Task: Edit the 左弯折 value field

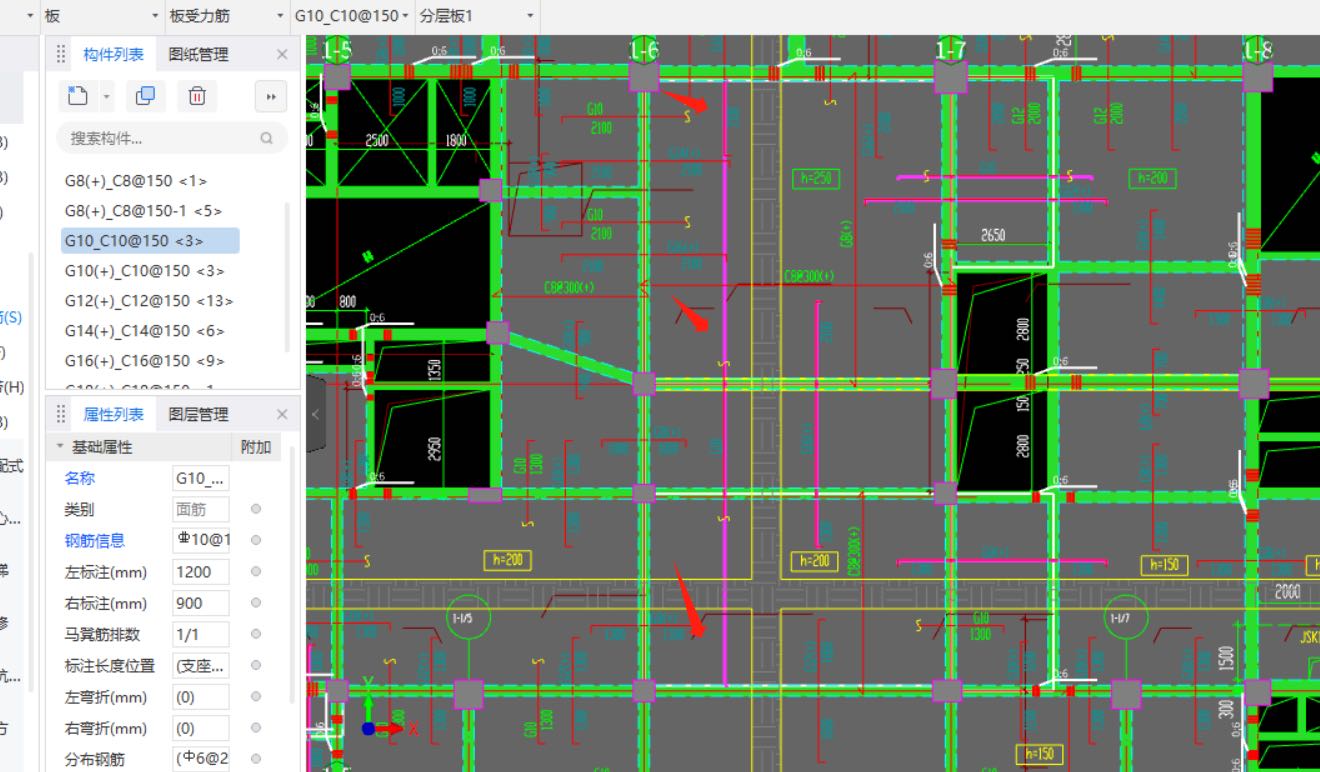Action: click(x=201, y=697)
